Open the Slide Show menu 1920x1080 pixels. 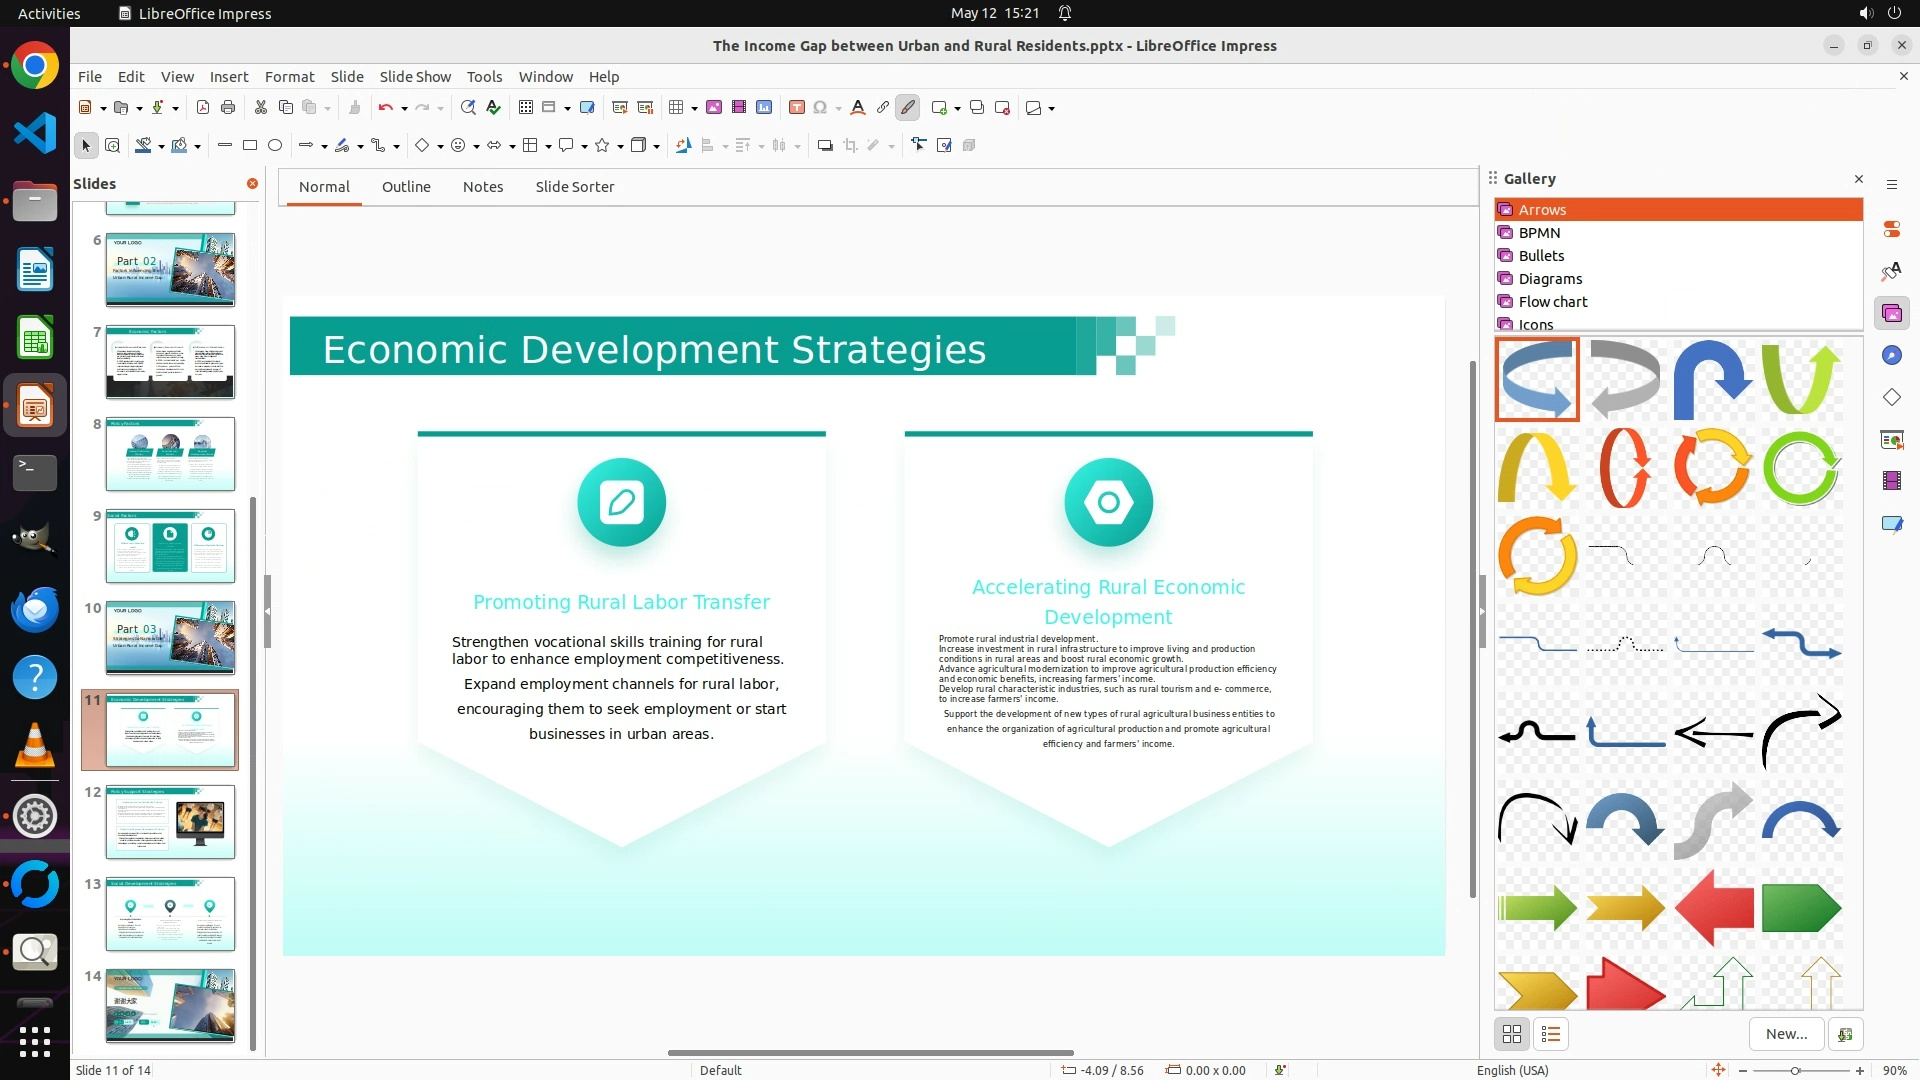click(x=415, y=77)
